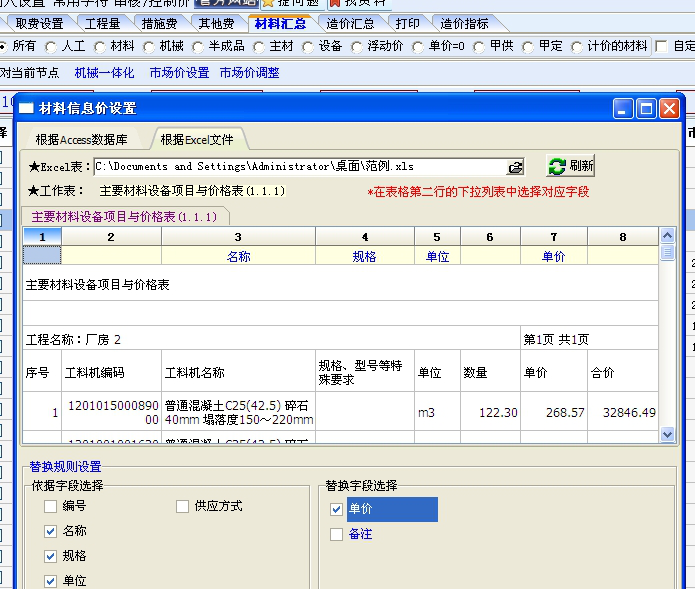
Task: Open the 单位 field dropdown in column 5
Action: (x=437, y=256)
